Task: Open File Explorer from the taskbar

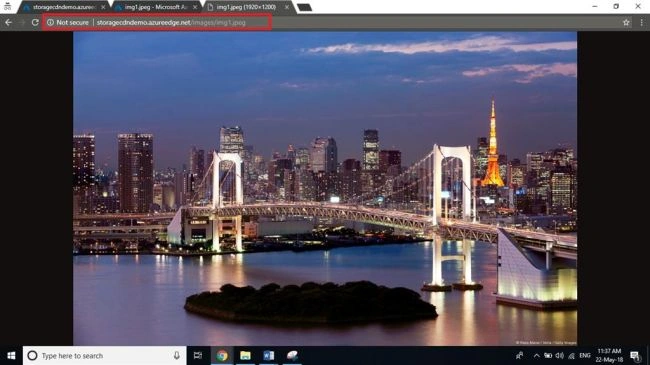Action: click(245, 355)
